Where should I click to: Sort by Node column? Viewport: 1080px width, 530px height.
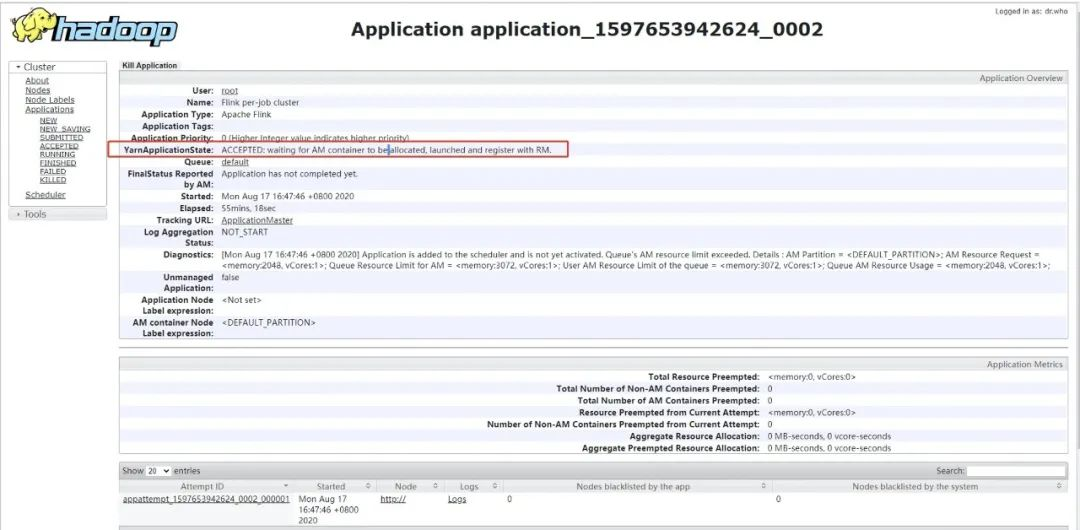pos(411,487)
